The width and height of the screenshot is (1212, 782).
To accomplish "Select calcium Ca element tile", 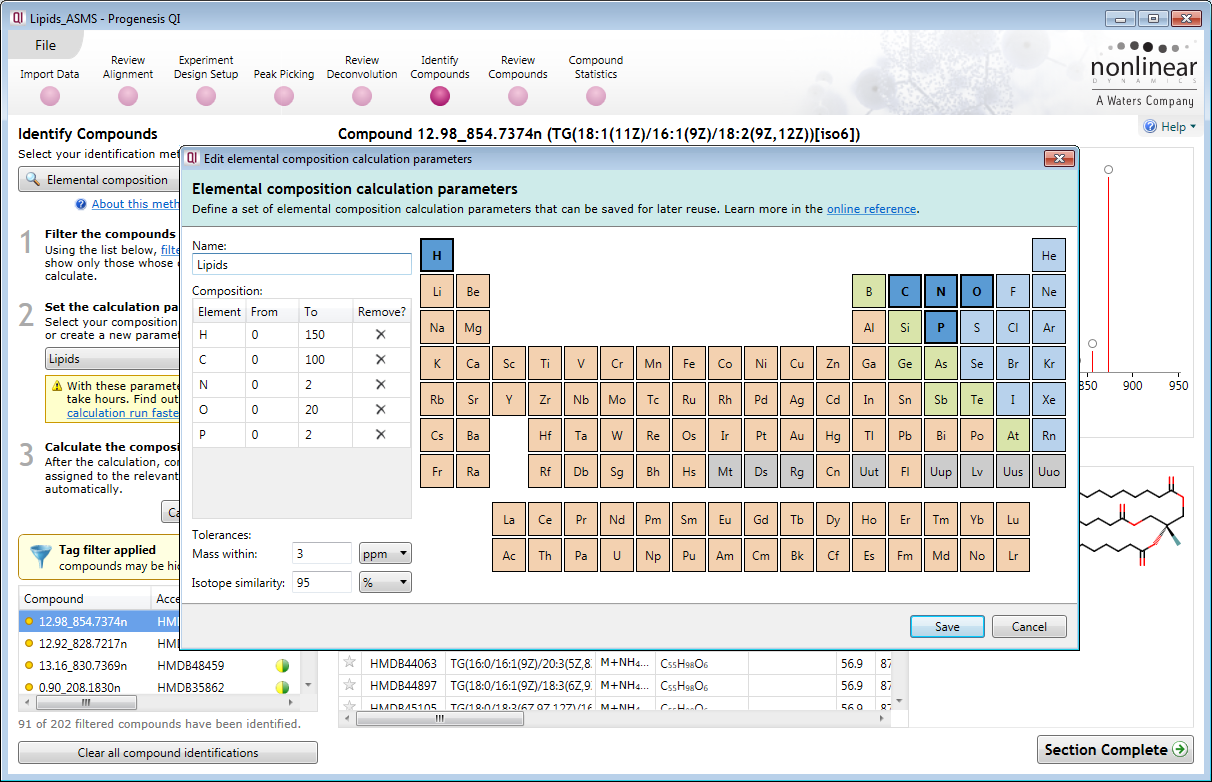I will coord(473,363).
